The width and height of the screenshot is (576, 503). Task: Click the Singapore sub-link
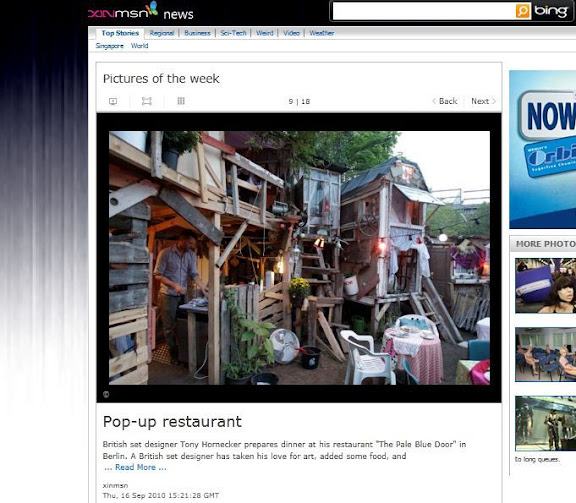[x=109, y=46]
